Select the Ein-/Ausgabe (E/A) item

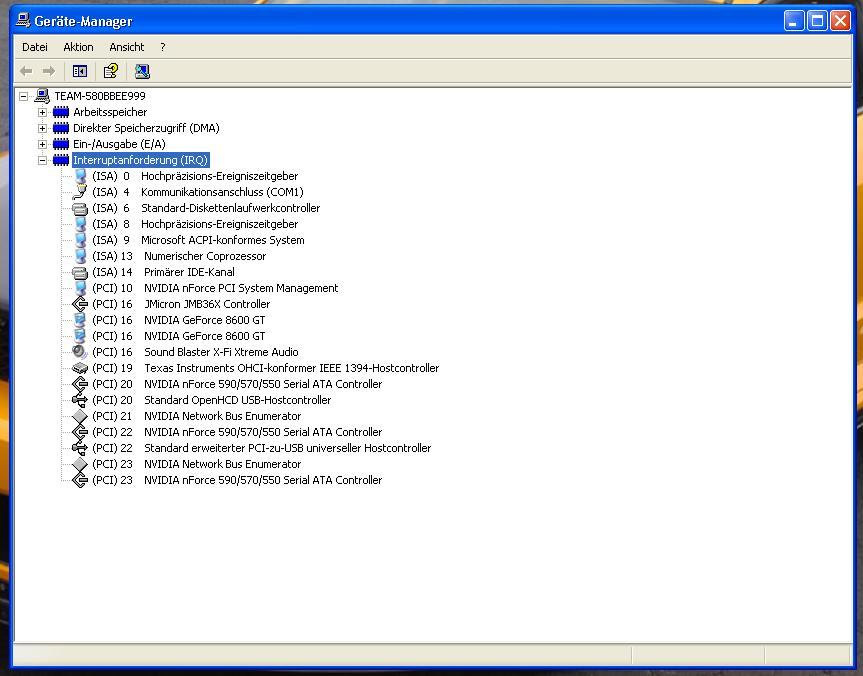[119, 144]
